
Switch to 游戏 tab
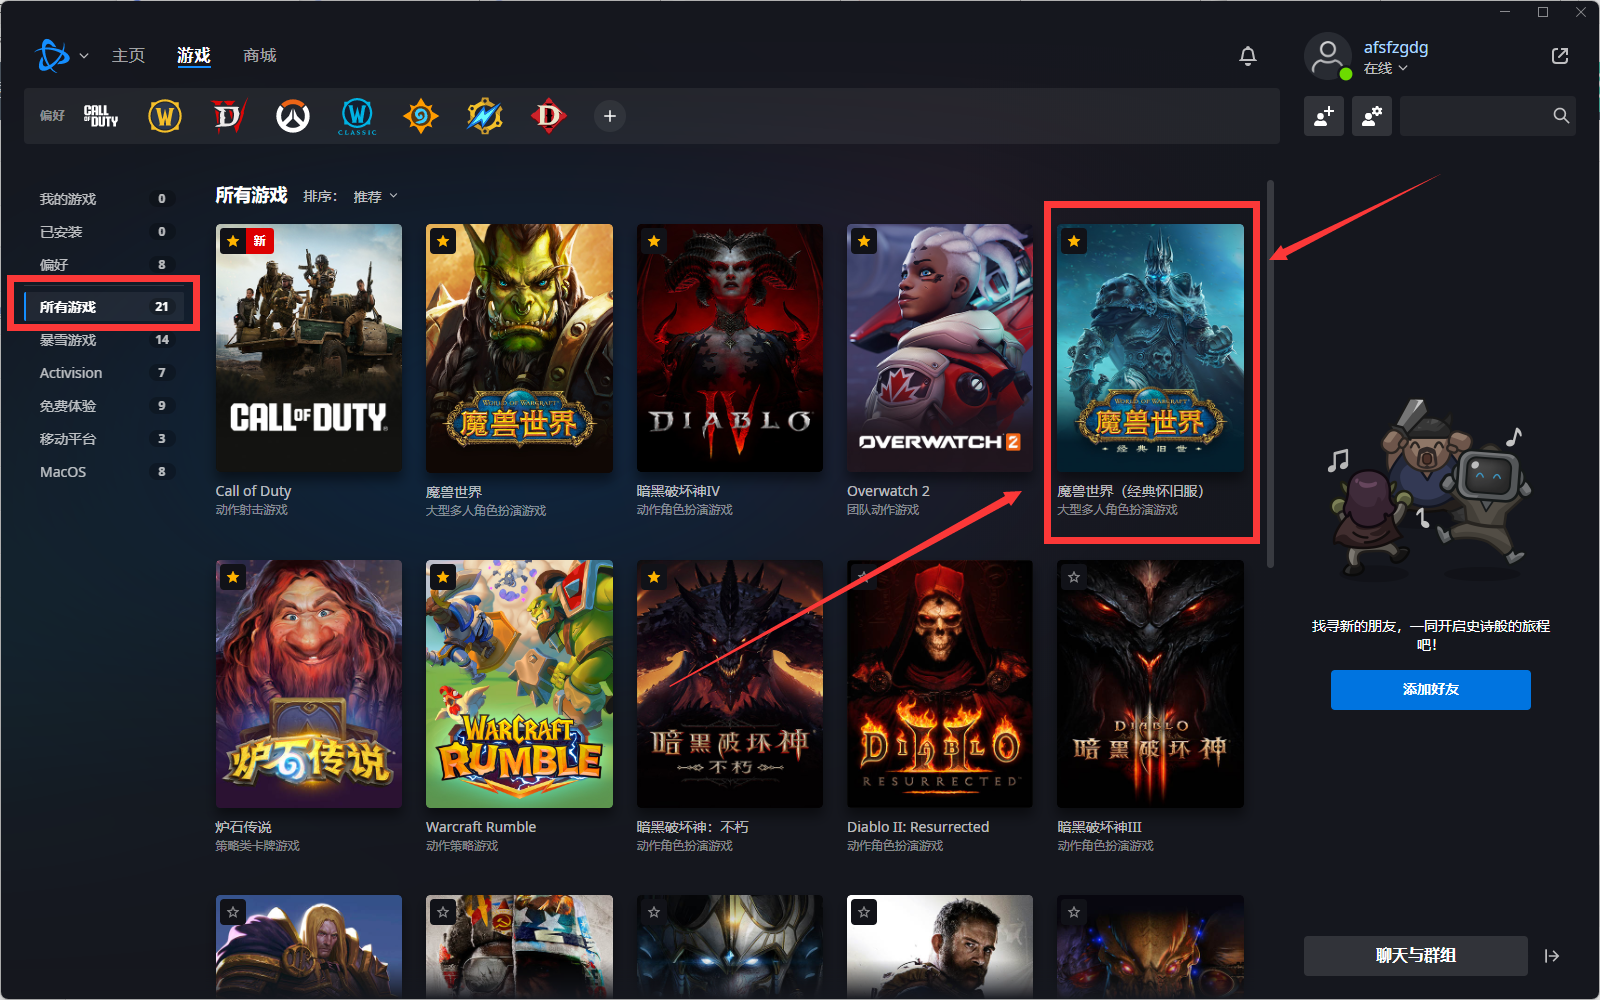[x=194, y=56]
